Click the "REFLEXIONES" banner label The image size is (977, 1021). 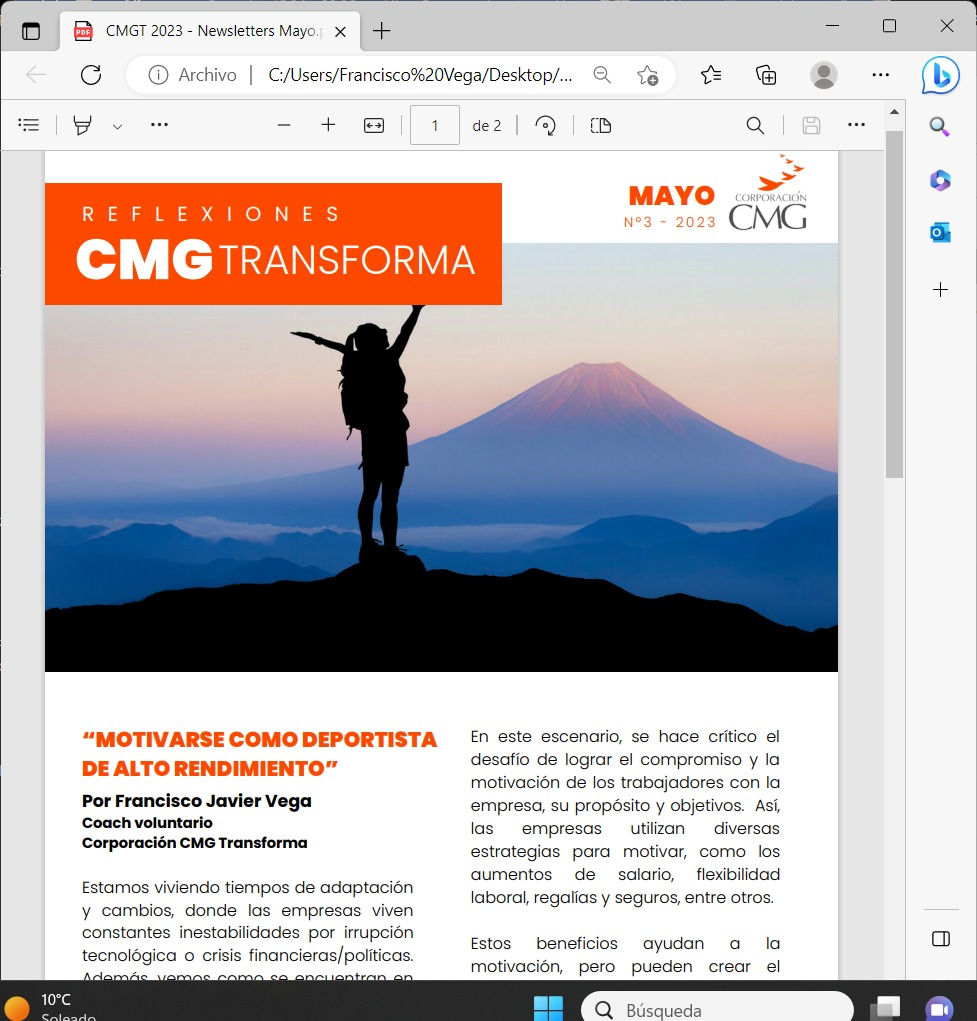(211, 214)
